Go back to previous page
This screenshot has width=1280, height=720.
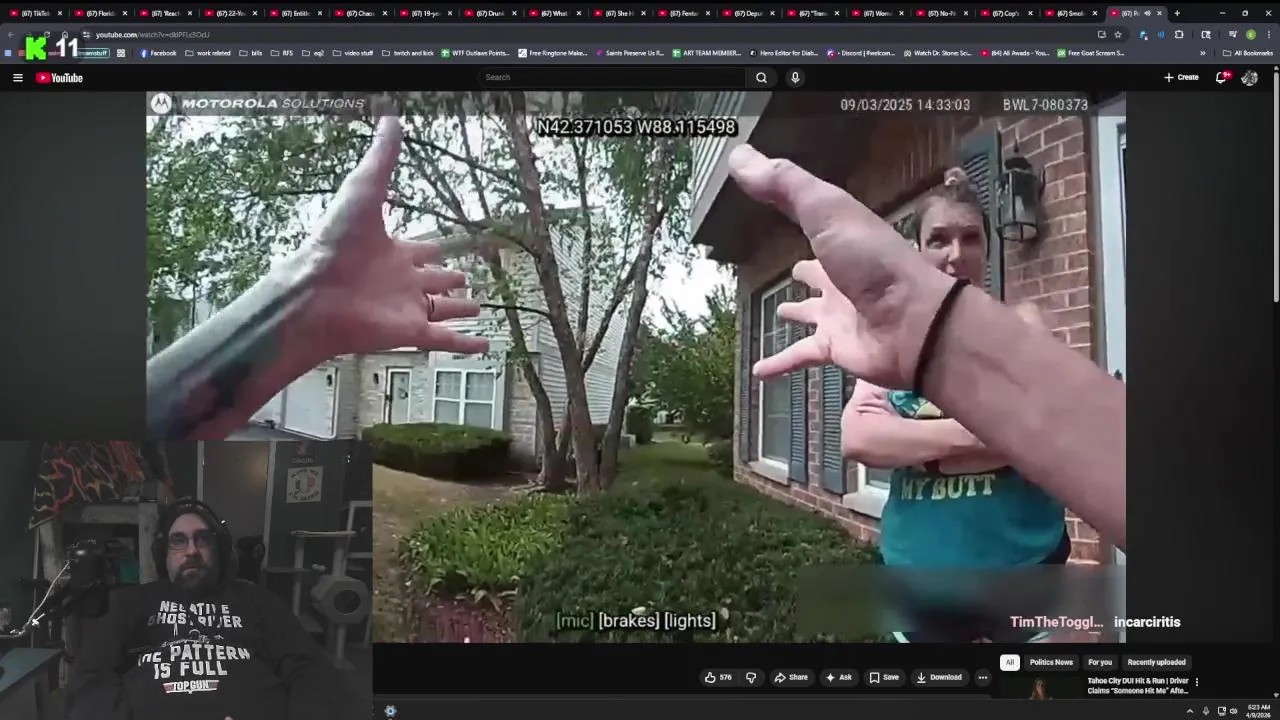click(x=11, y=34)
